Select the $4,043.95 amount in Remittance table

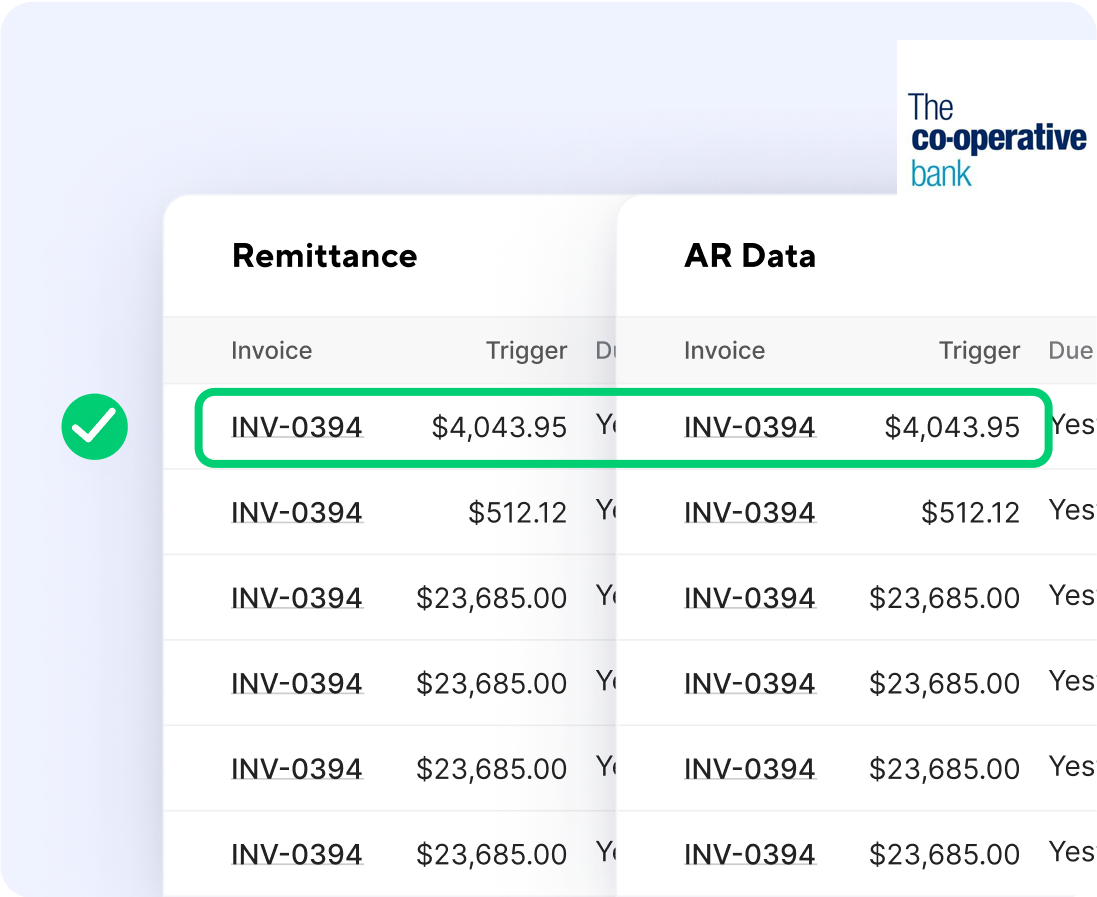pos(499,428)
